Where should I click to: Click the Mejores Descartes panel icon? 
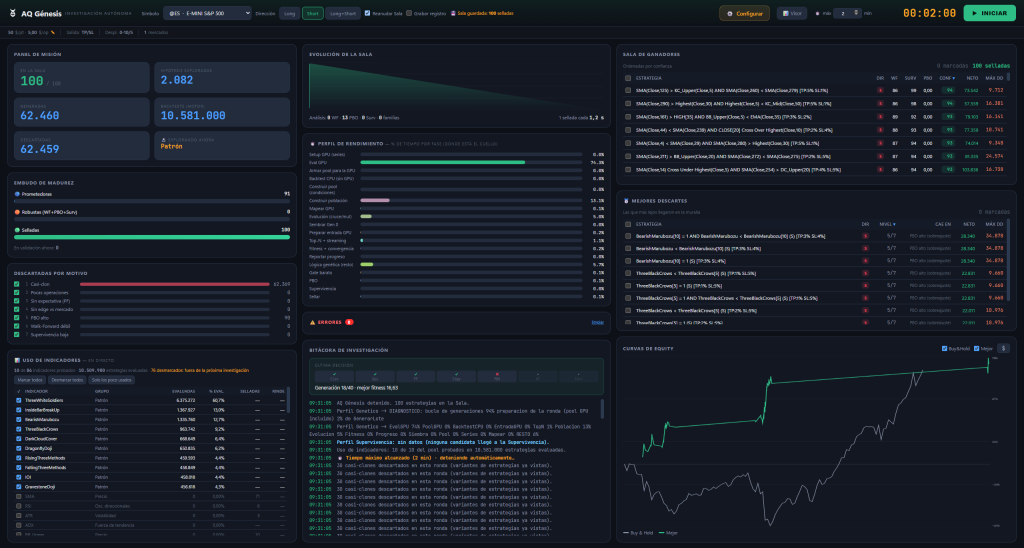626,201
